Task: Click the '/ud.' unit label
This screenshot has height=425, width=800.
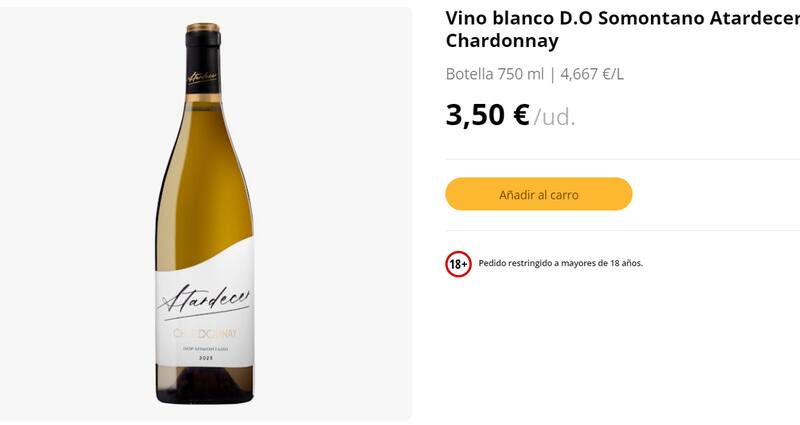Action: click(x=555, y=117)
